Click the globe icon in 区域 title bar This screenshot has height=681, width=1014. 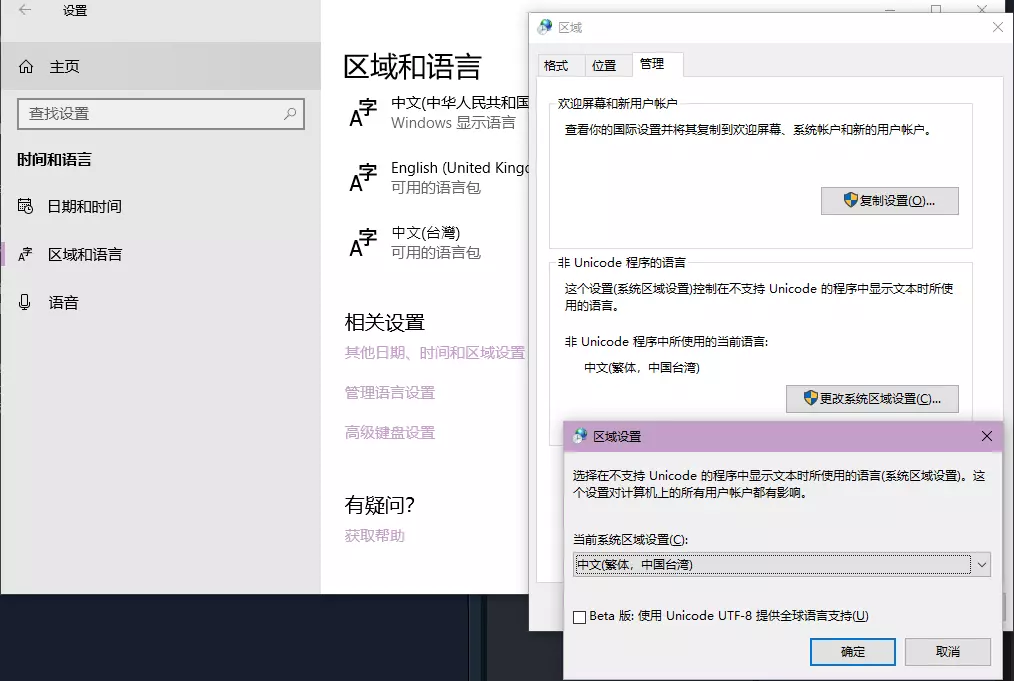tap(545, 27)
